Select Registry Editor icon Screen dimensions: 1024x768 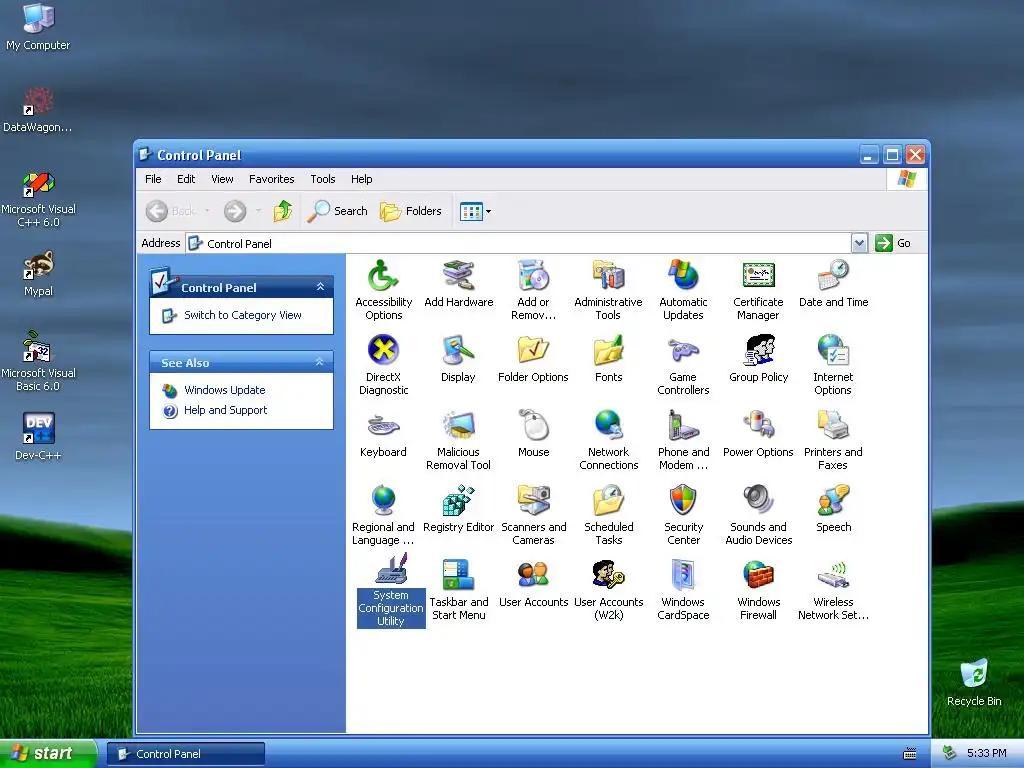[458, 509]
